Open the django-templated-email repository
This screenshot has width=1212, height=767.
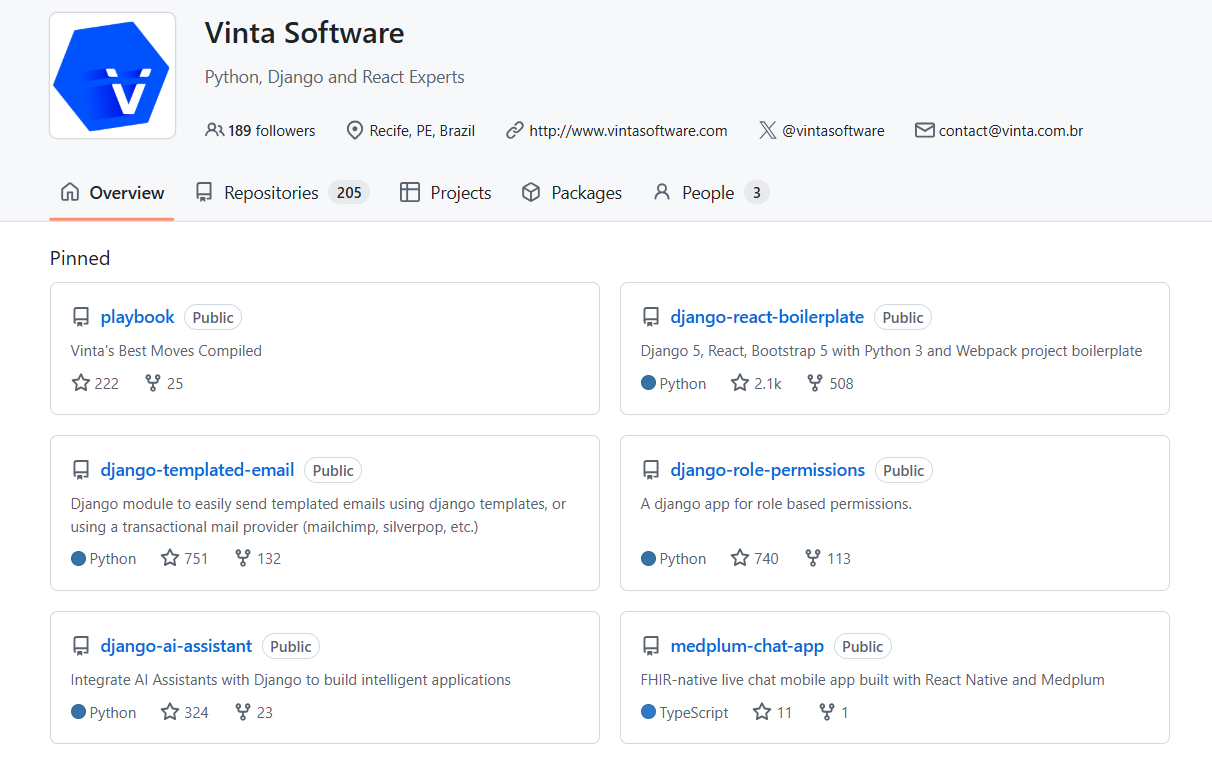197,470
